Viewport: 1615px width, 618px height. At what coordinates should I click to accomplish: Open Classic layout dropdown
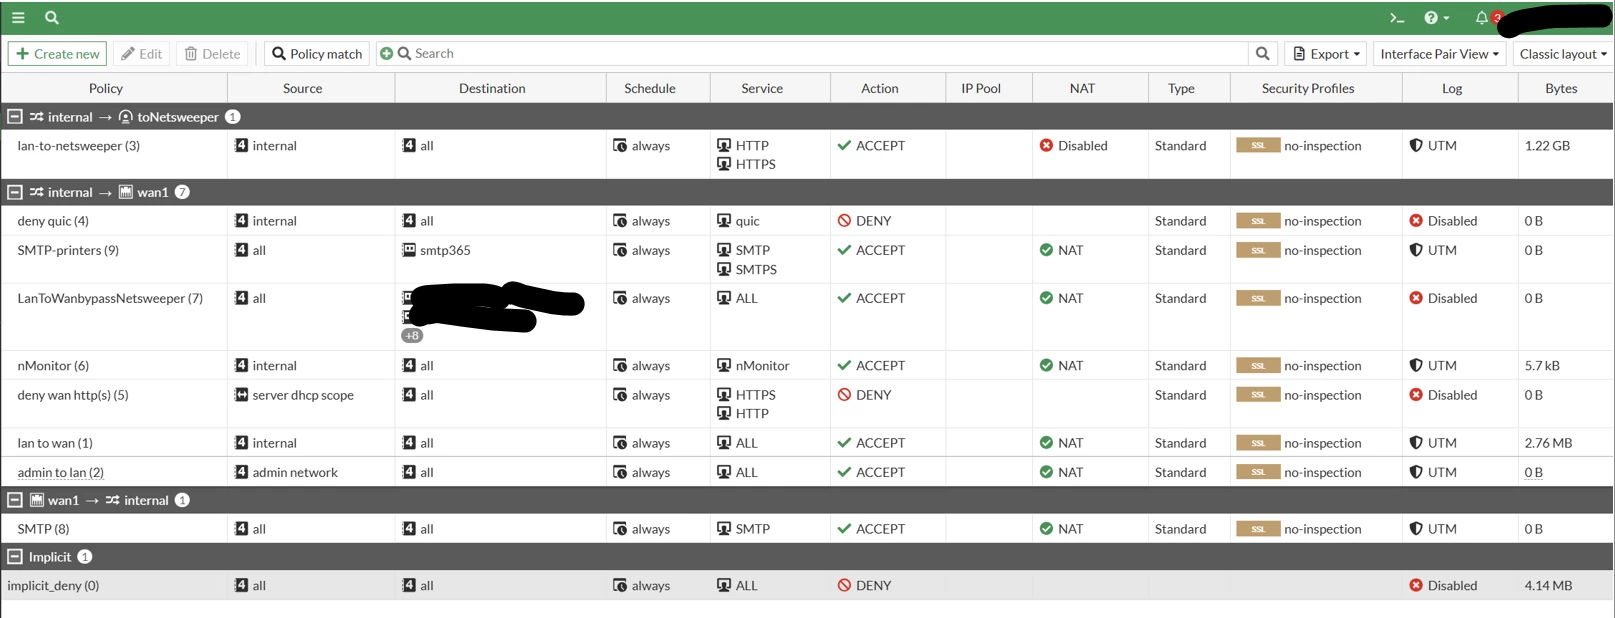pyautogui.click(x=1562, y=54)
